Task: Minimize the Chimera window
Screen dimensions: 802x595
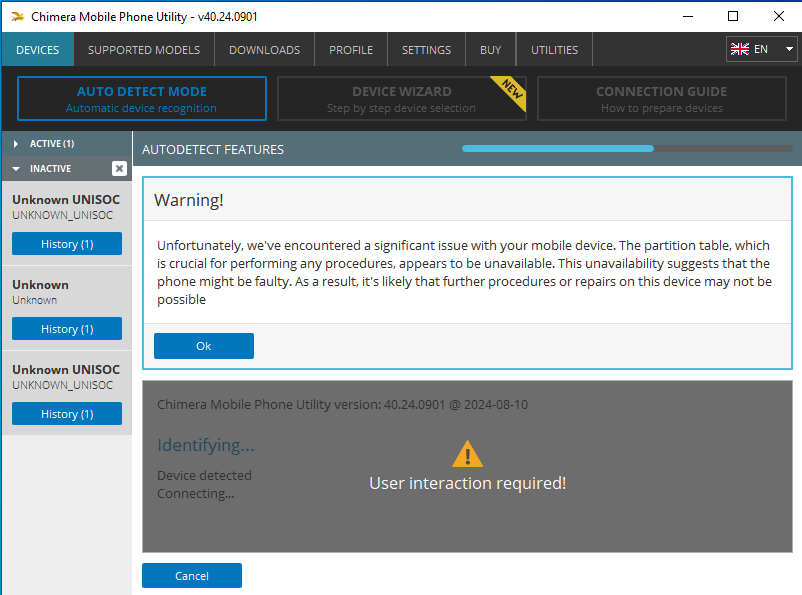Action: (688, 16)
